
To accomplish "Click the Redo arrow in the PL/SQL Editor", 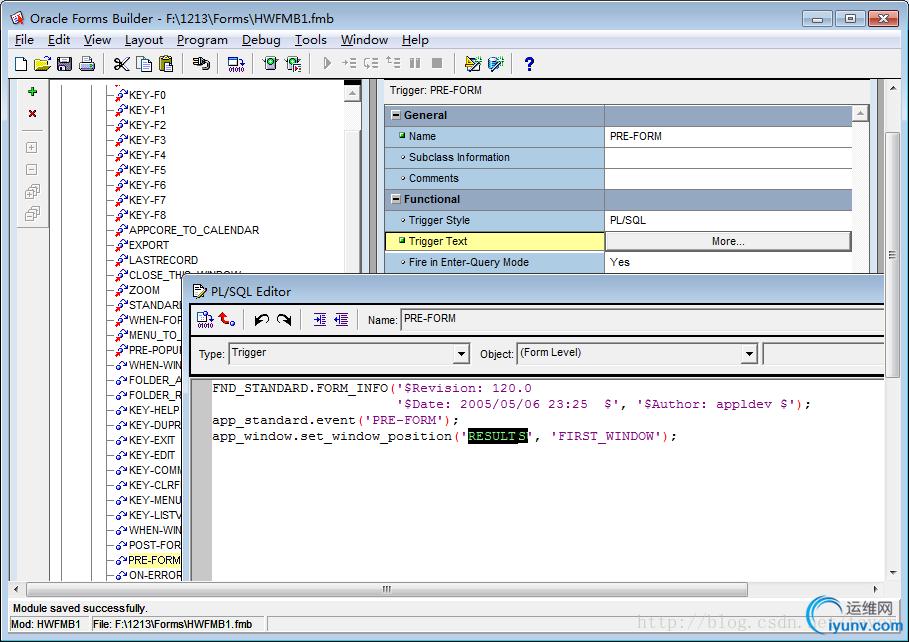I will click(x=284, y=320).
